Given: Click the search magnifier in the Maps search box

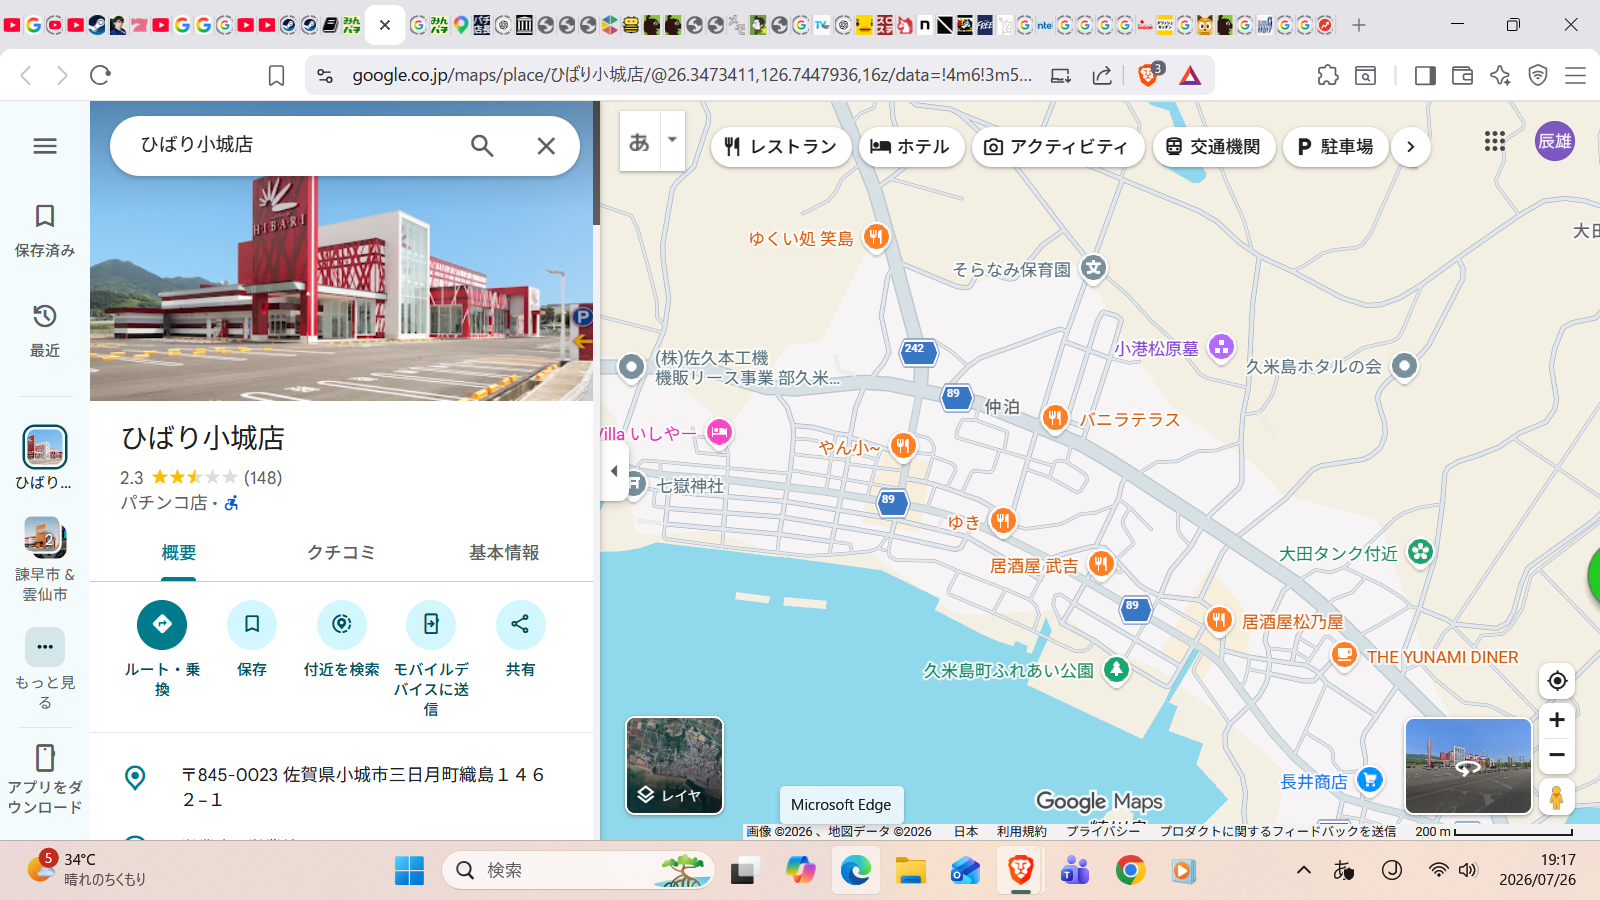Looking at the screenshot, I should (482, 146).
